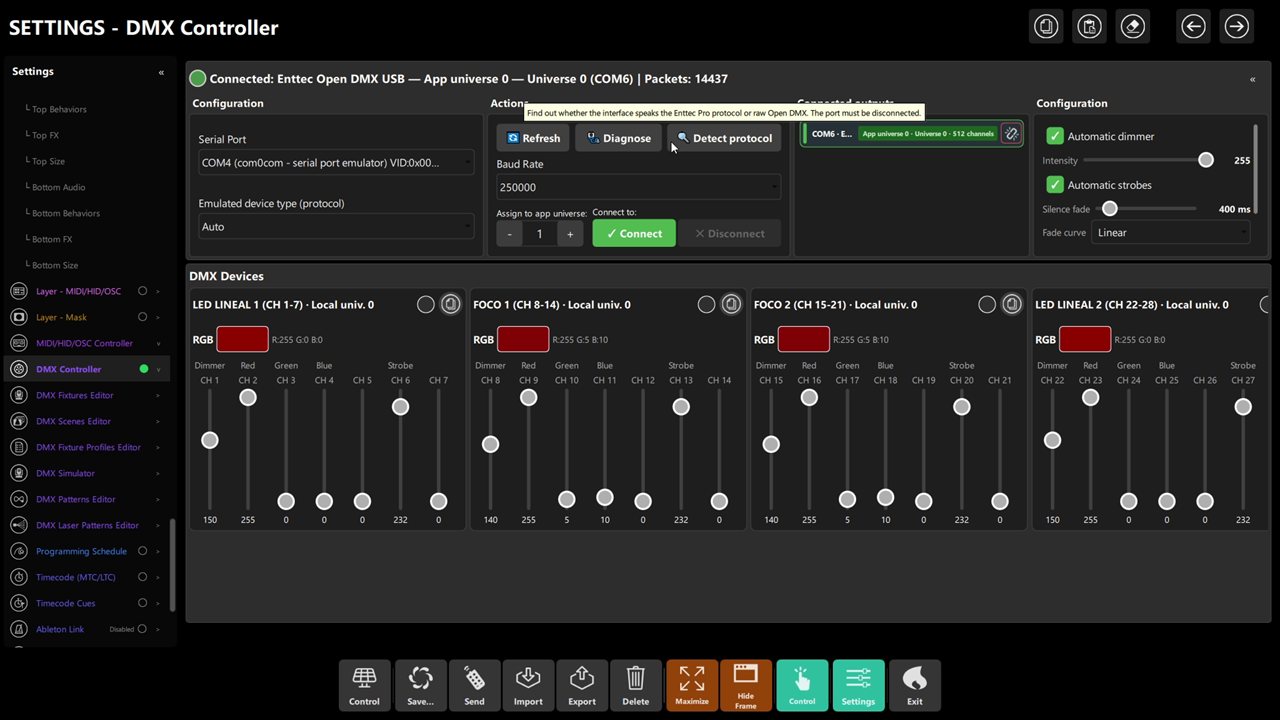
Task: Click the Export icon in bottom toolbar
Action: pos(582,686)
